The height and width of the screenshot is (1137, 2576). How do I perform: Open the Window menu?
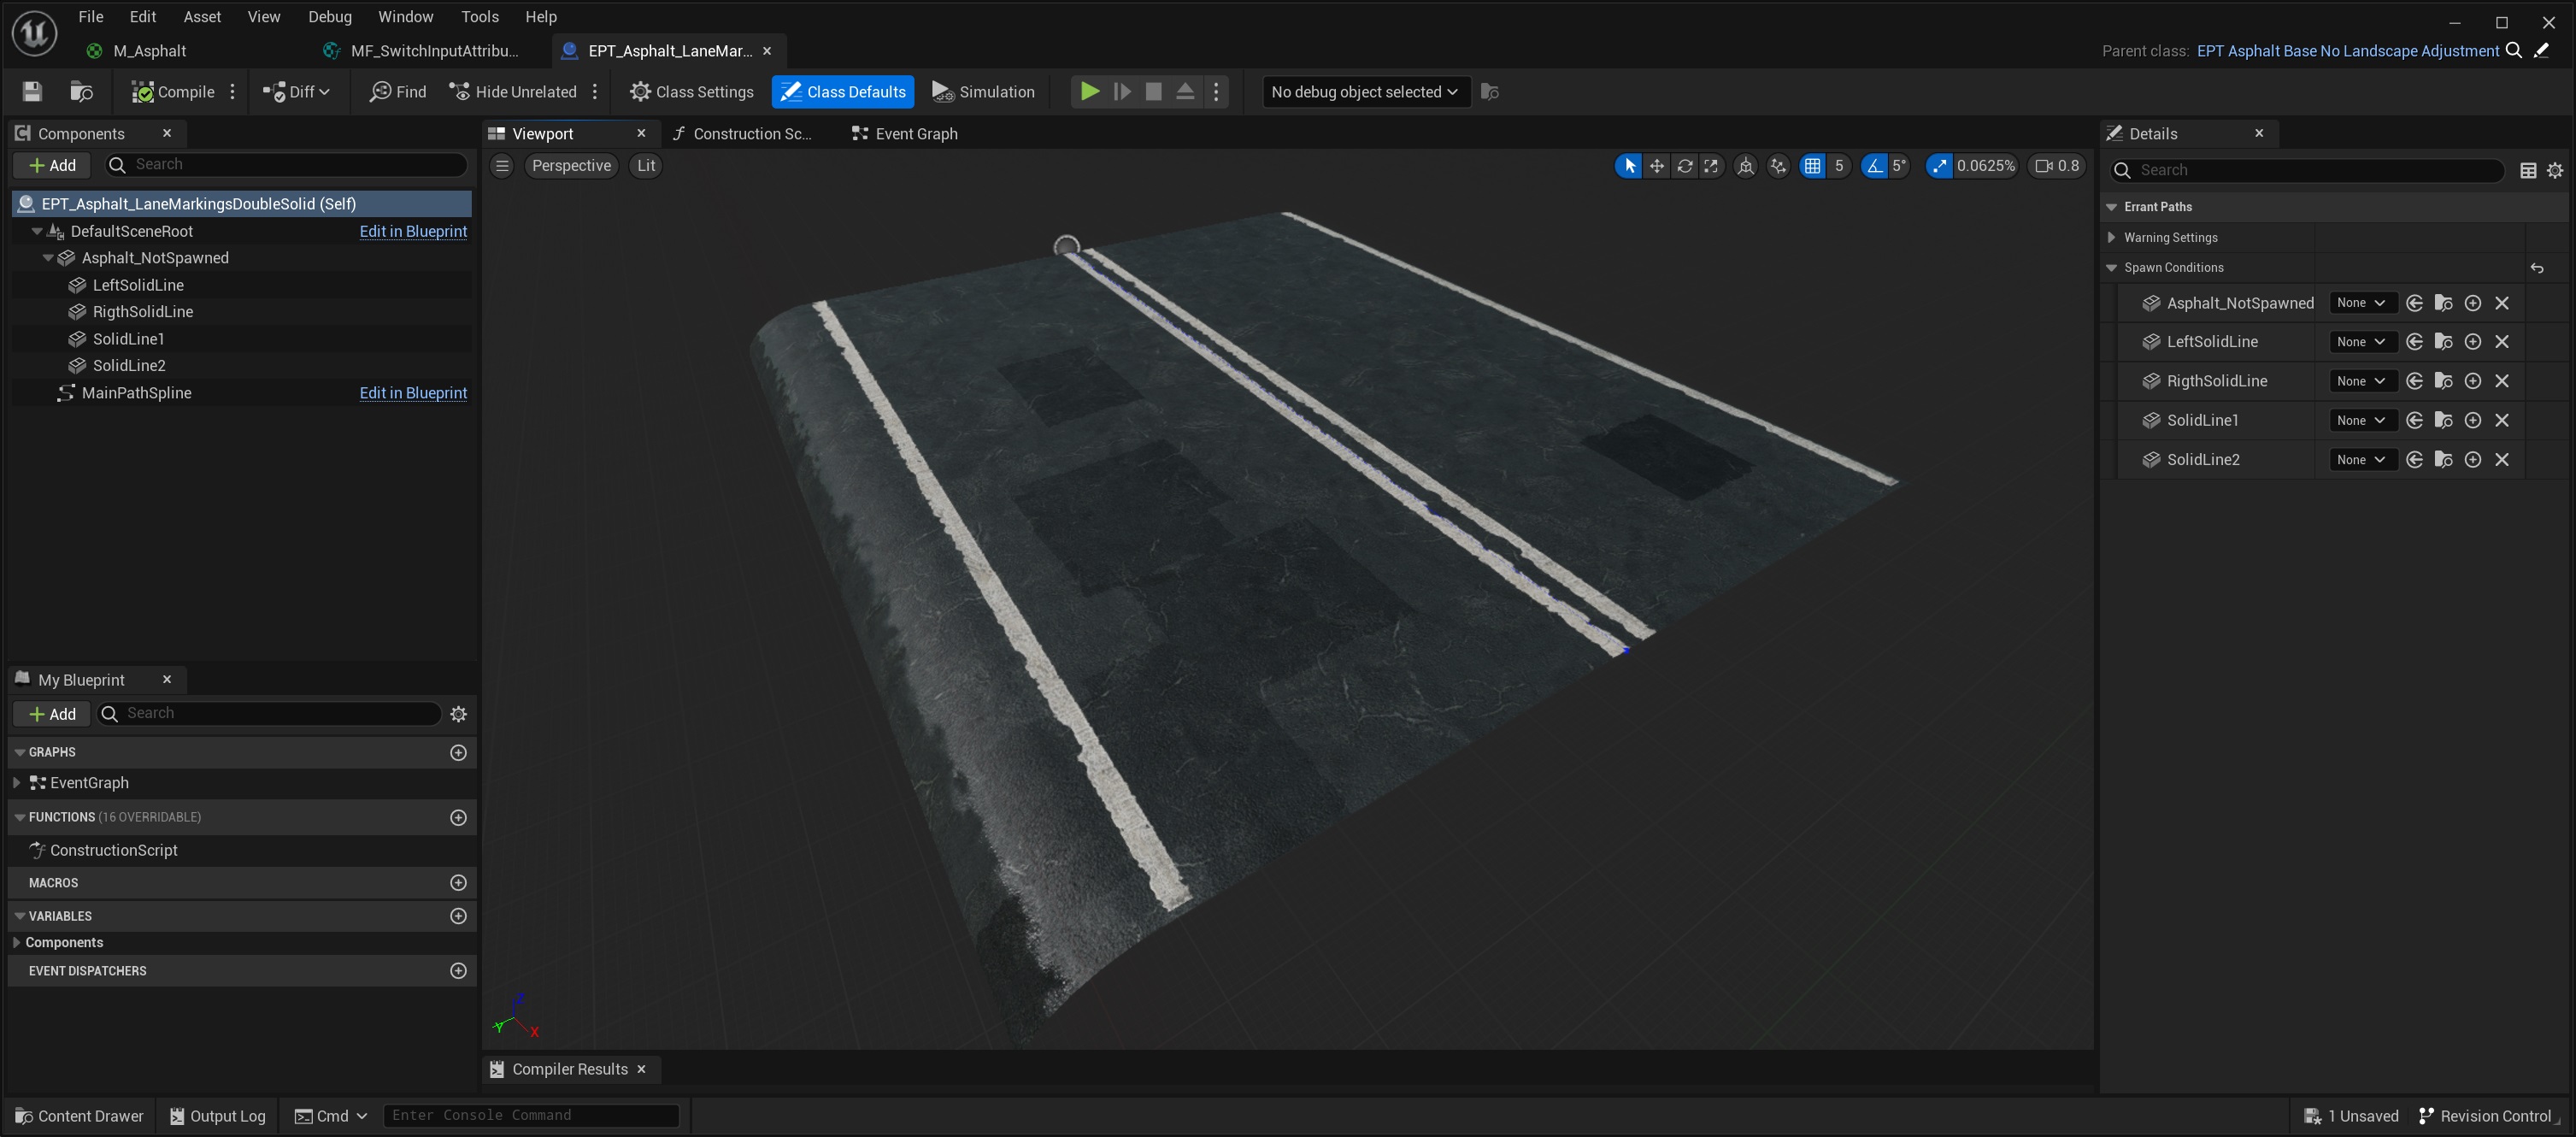click(405, 16)
